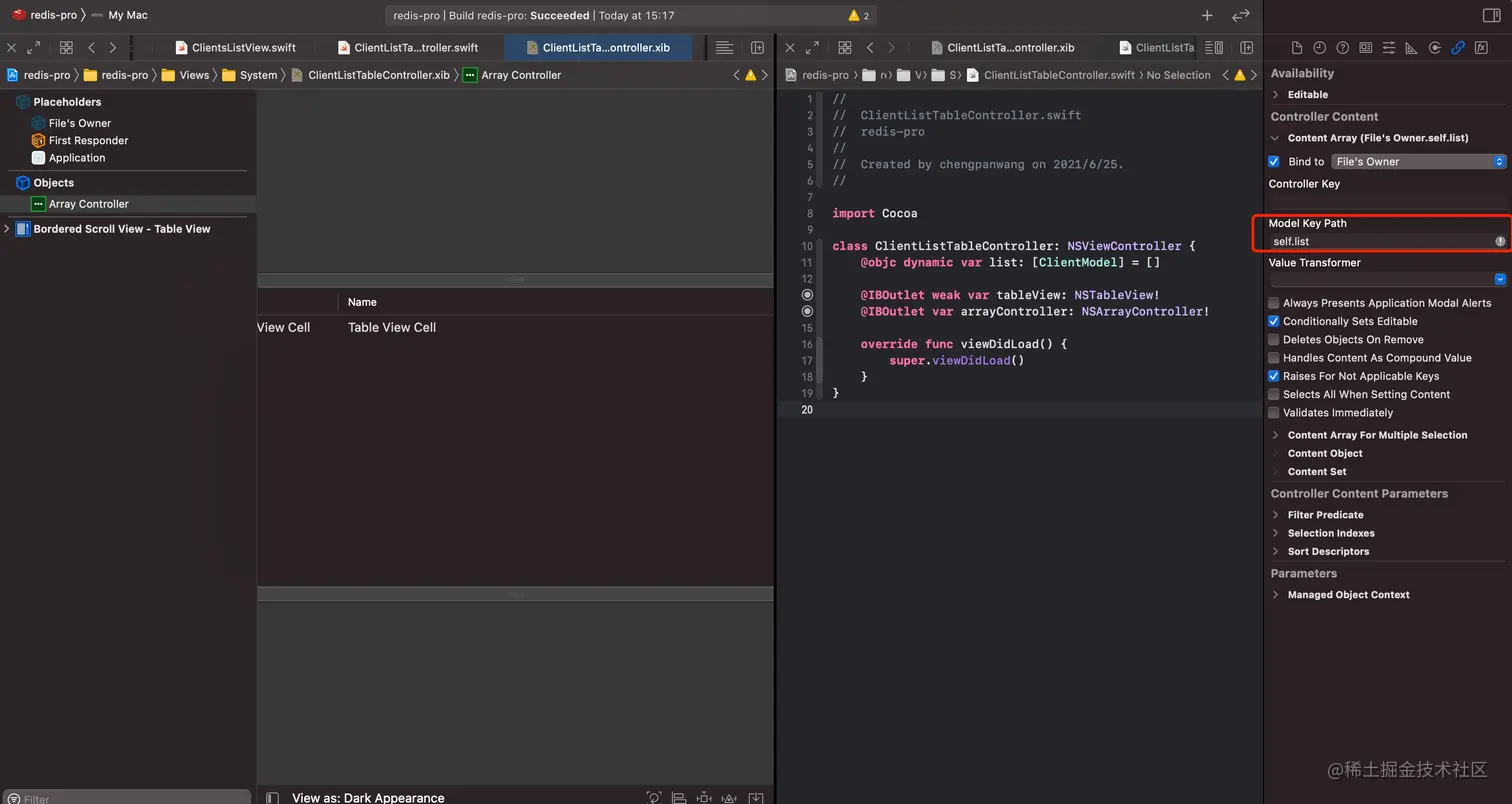Open the Identity inspector icon
This screenshot has height=804, width=1512.
1366,47
